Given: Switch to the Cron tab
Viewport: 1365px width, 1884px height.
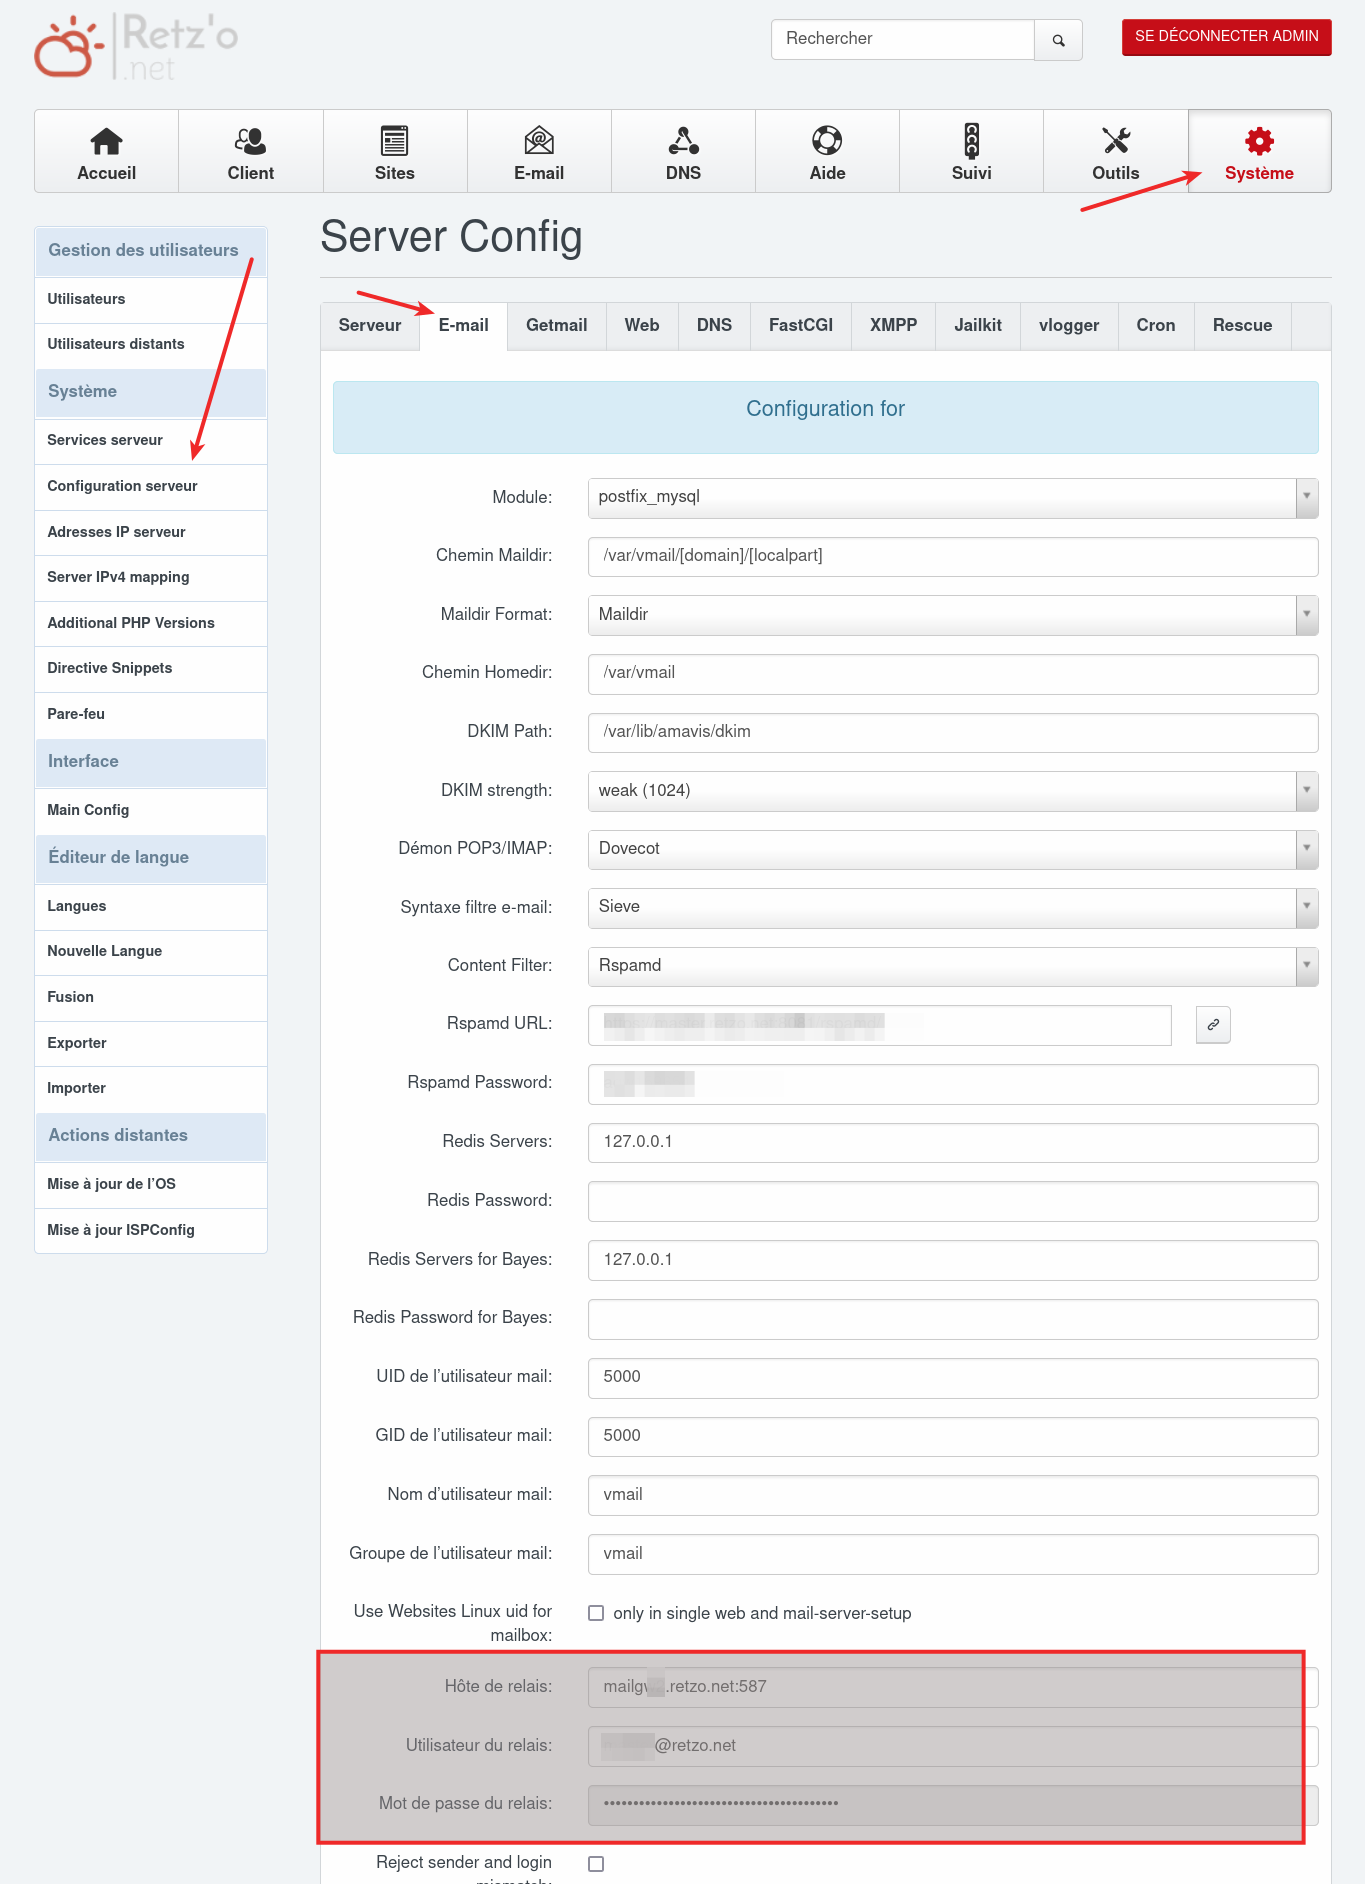Looking at the screenshot, I should 1156,326.
